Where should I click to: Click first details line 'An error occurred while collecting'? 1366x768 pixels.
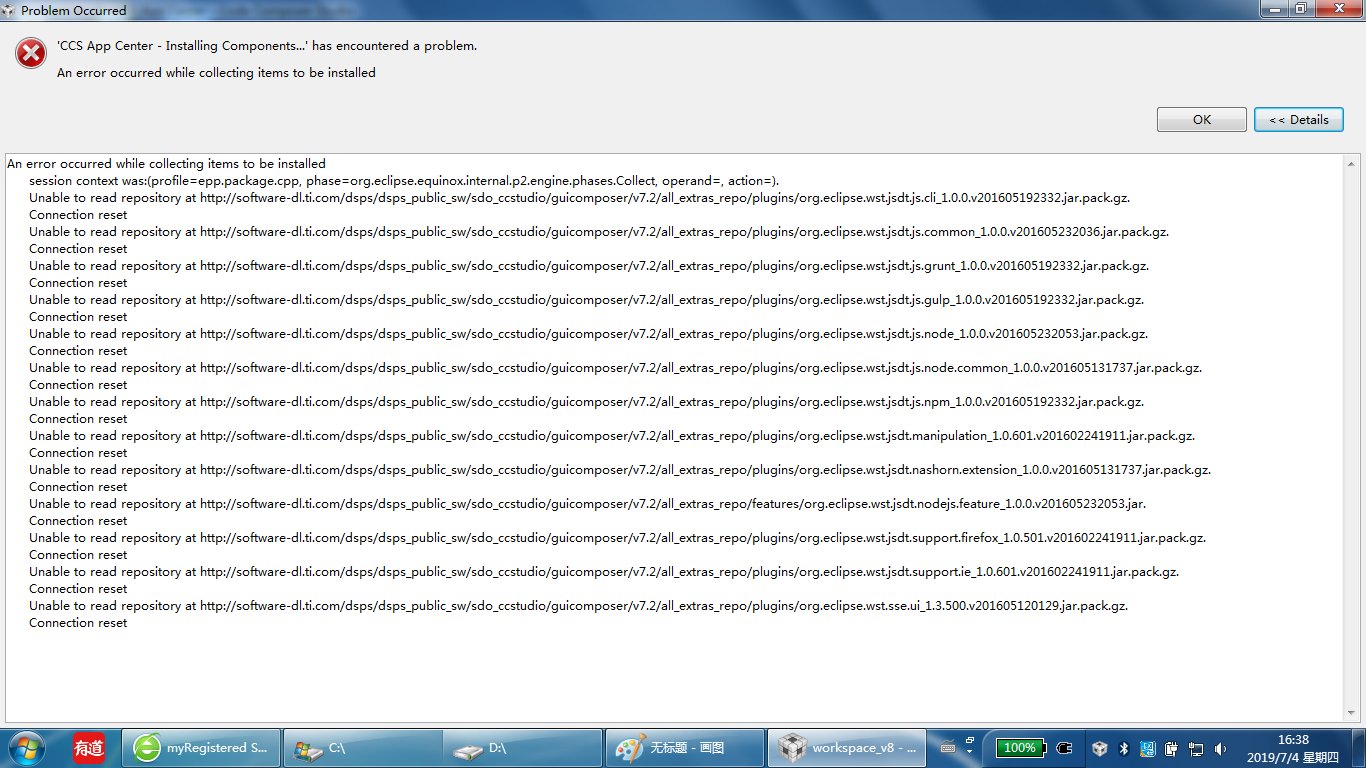166,164
